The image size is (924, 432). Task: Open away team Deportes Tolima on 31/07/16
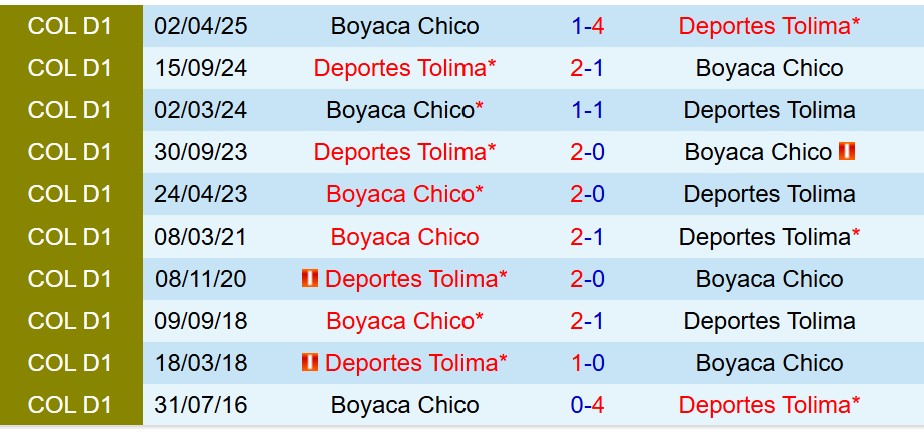coord(769,405)
